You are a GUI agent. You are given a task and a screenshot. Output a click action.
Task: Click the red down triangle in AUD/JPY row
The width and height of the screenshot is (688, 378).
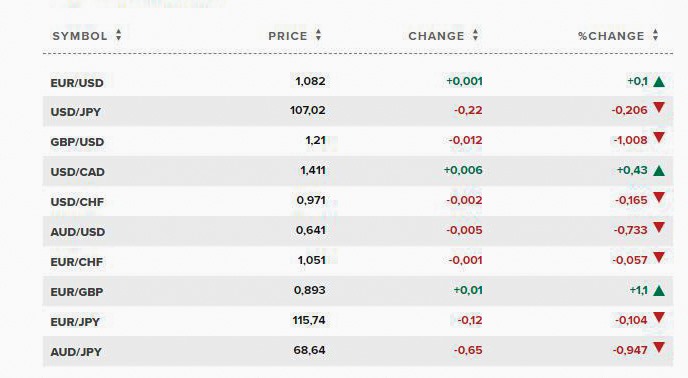tap(659, 348)
